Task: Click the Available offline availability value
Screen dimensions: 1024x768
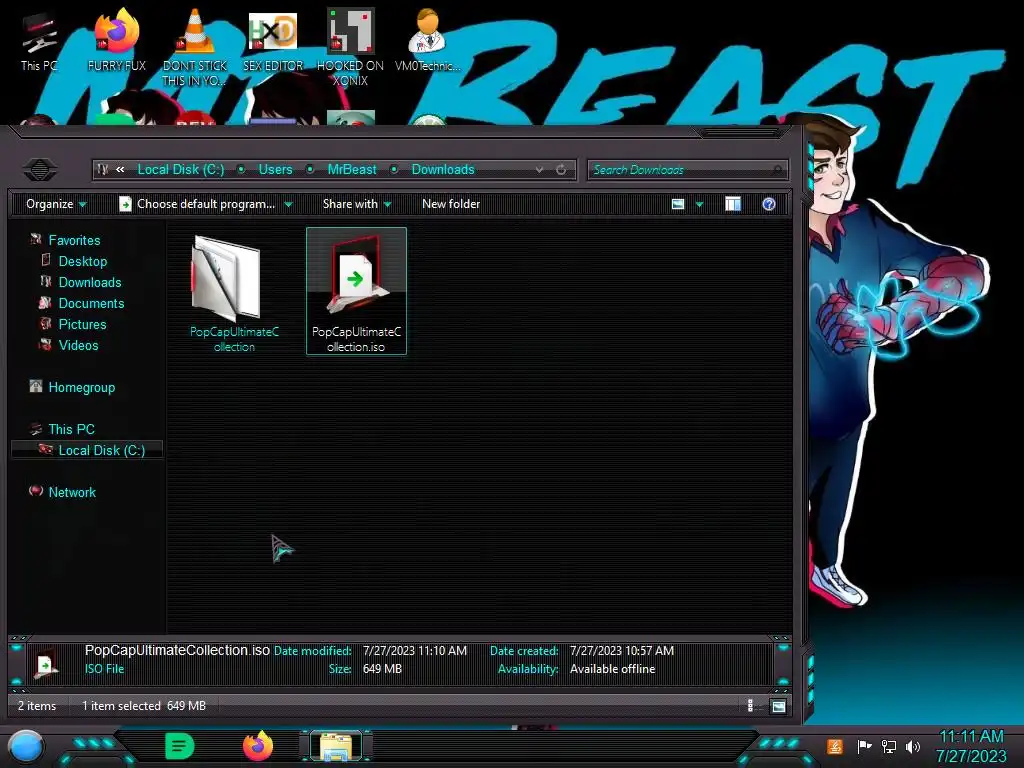Action: click(x=612, y=669)
